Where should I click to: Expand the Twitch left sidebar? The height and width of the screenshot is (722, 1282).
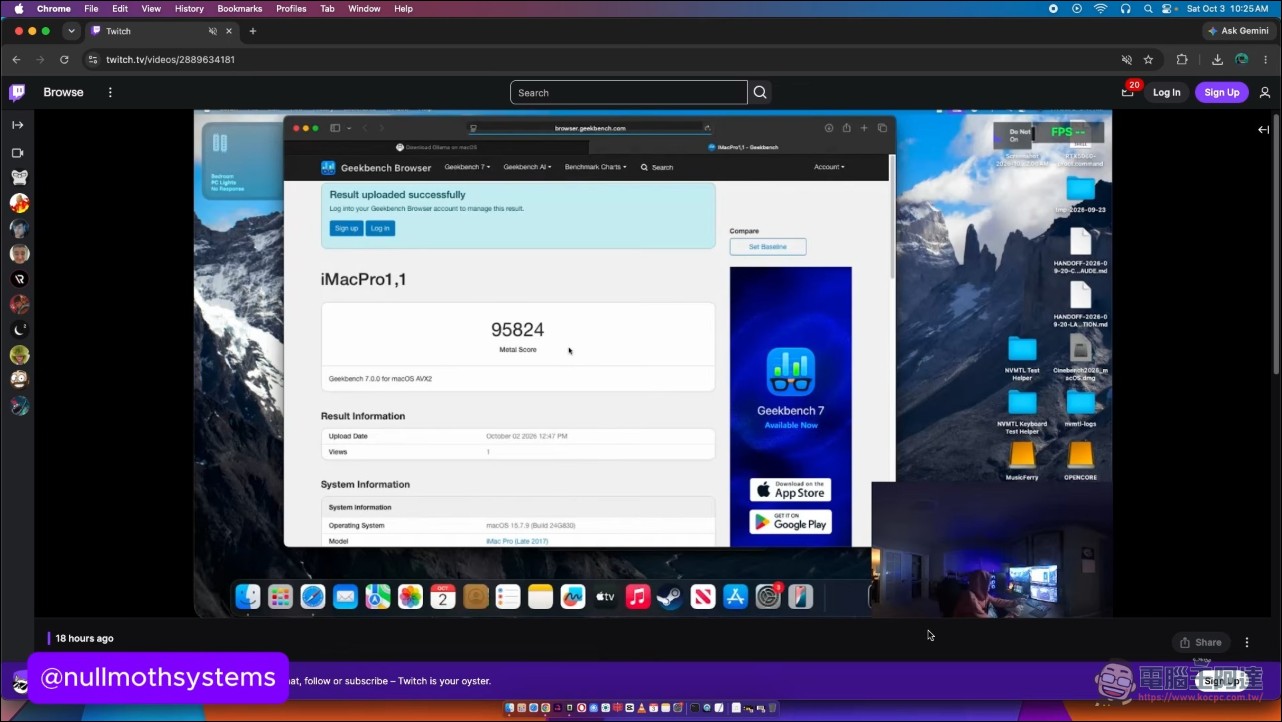[17, 125]
